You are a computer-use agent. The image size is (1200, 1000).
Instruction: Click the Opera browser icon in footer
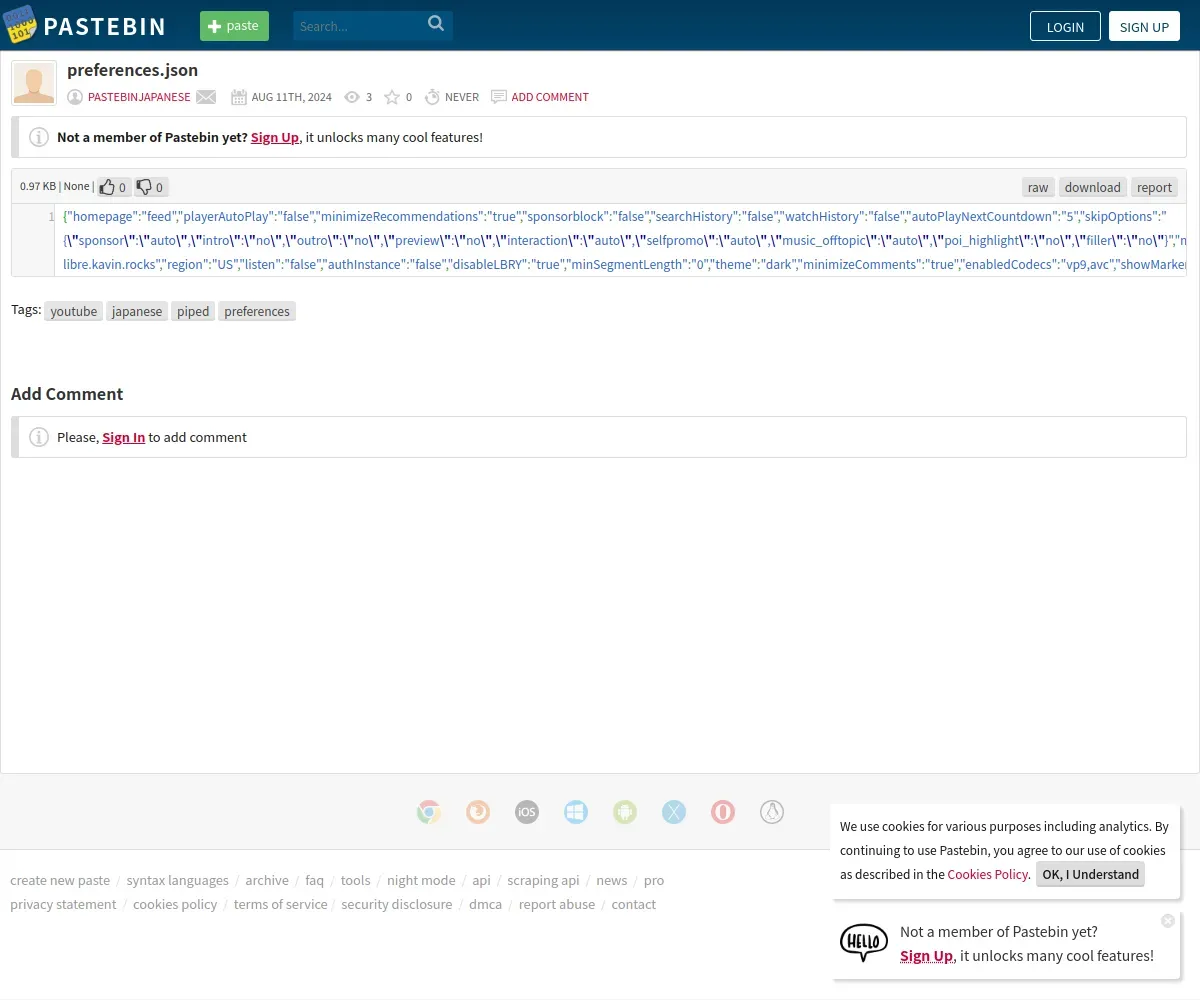[x=723, y=812]
